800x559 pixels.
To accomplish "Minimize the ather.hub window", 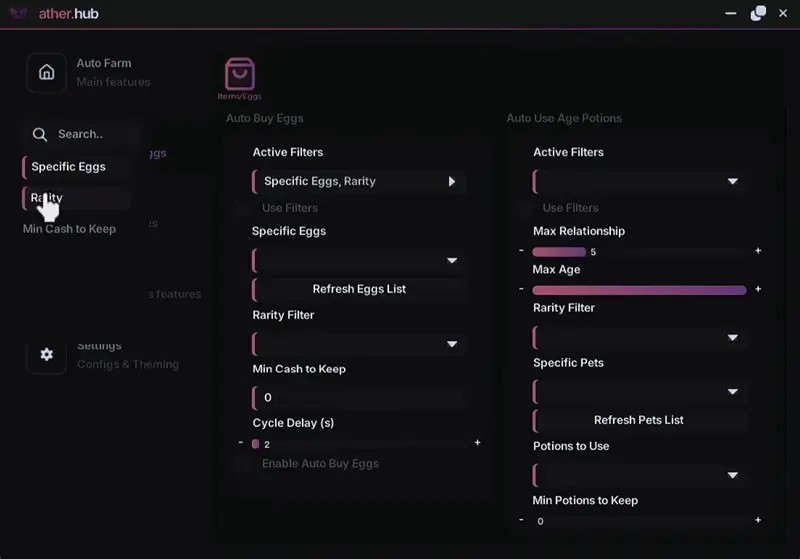I will (x=731, y=13).
